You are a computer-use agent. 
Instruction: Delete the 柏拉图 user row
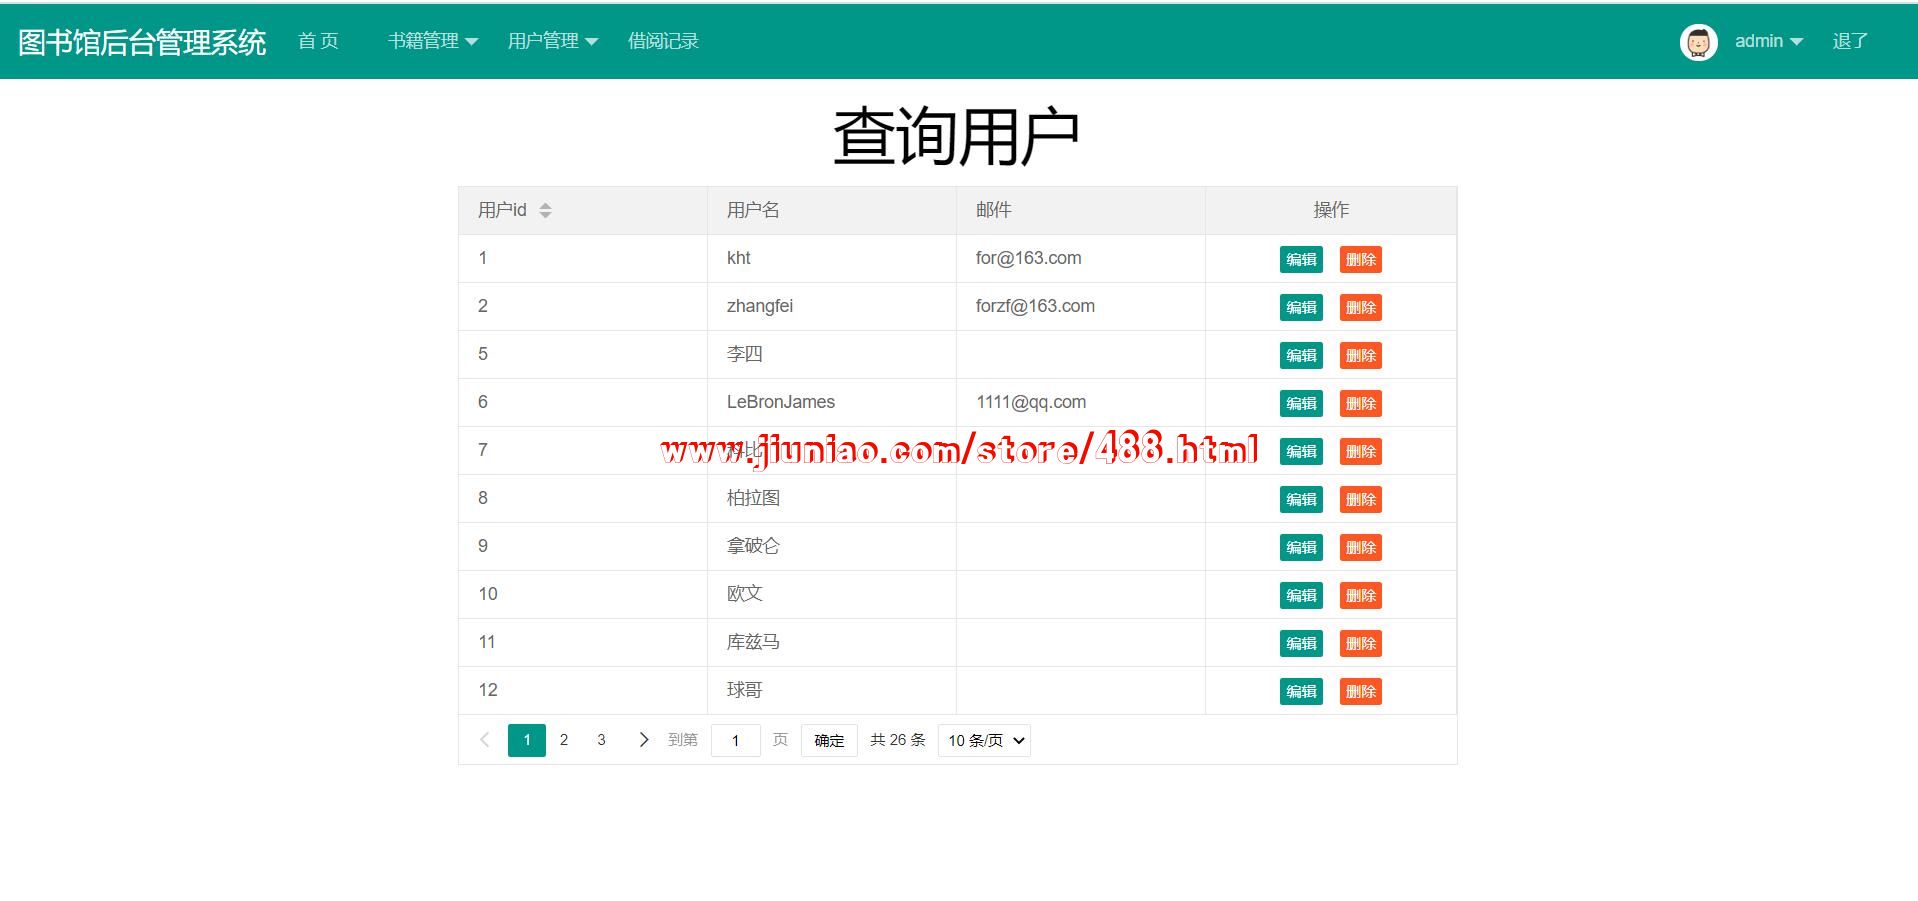(x=1360, y=500)
